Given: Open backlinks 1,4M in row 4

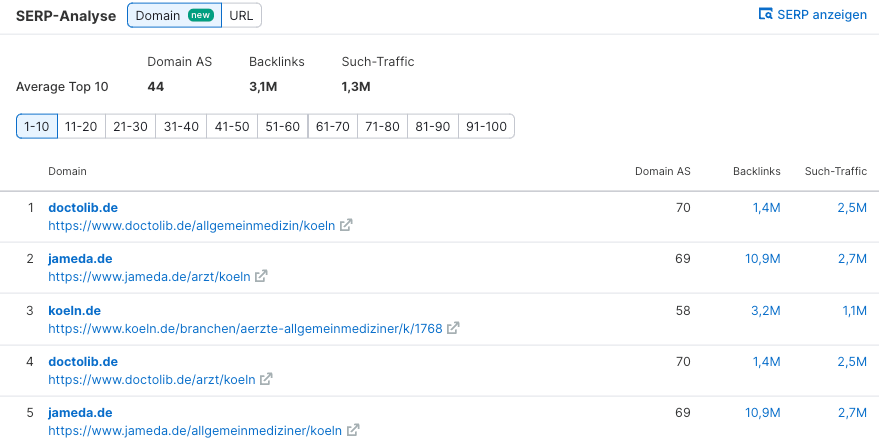Looking at the screenshot, I should click(x=766, y=361).
